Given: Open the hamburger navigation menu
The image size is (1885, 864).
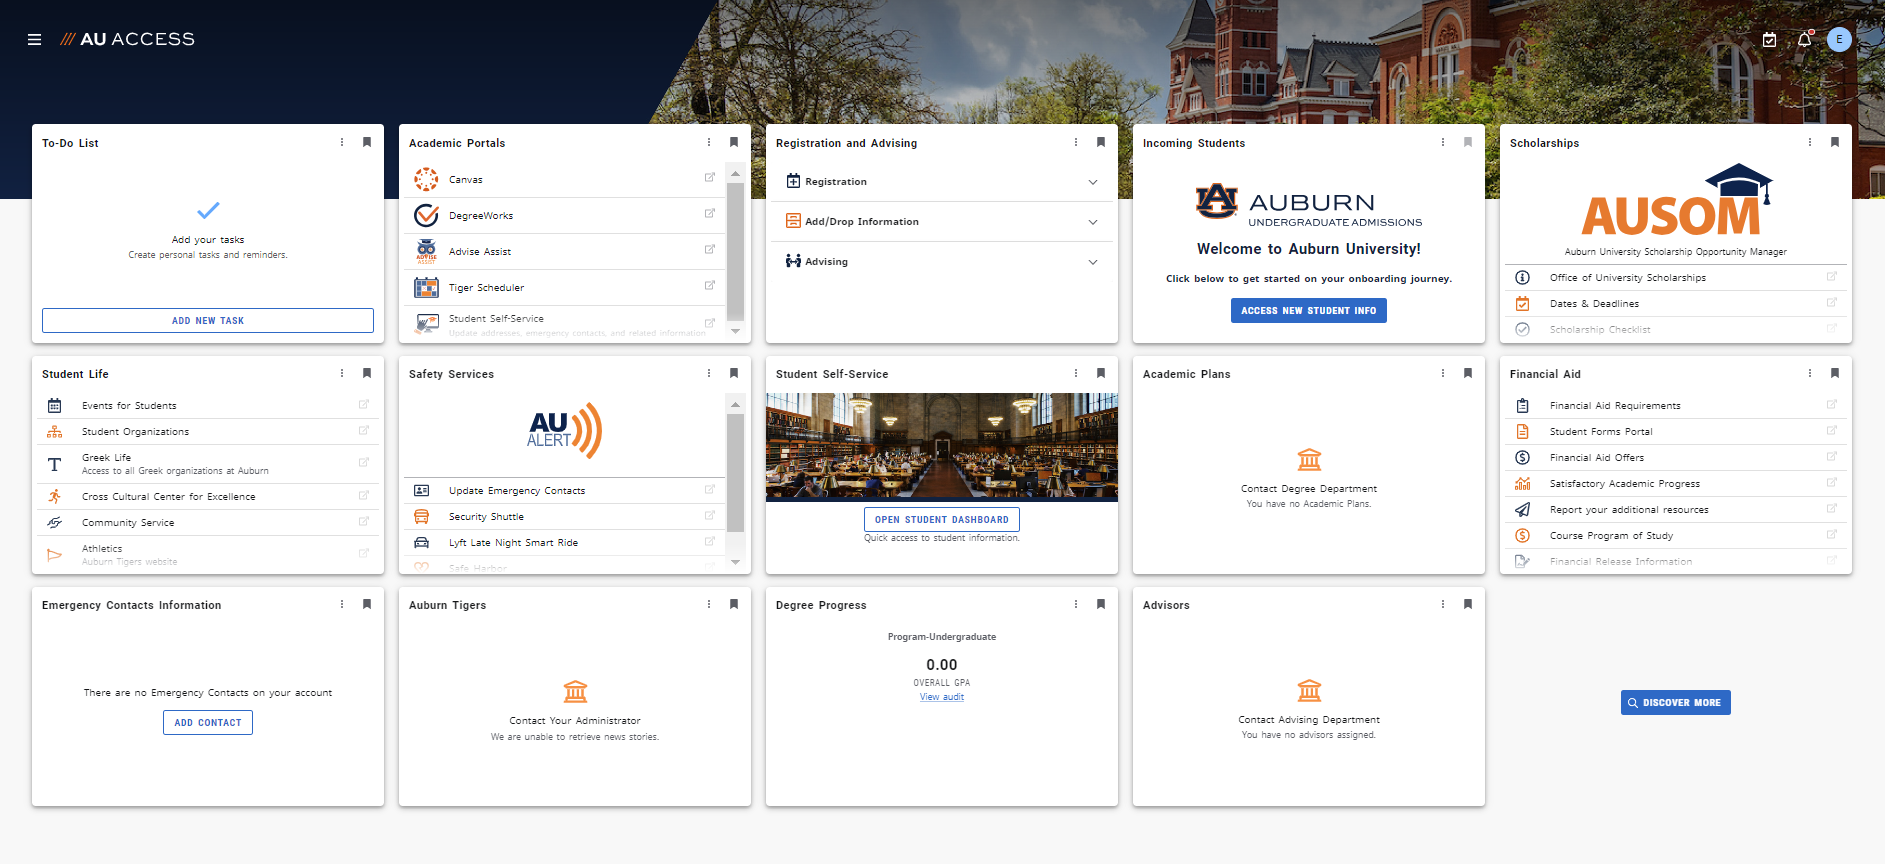Looking at the screenshot, I should coord(34,40).
